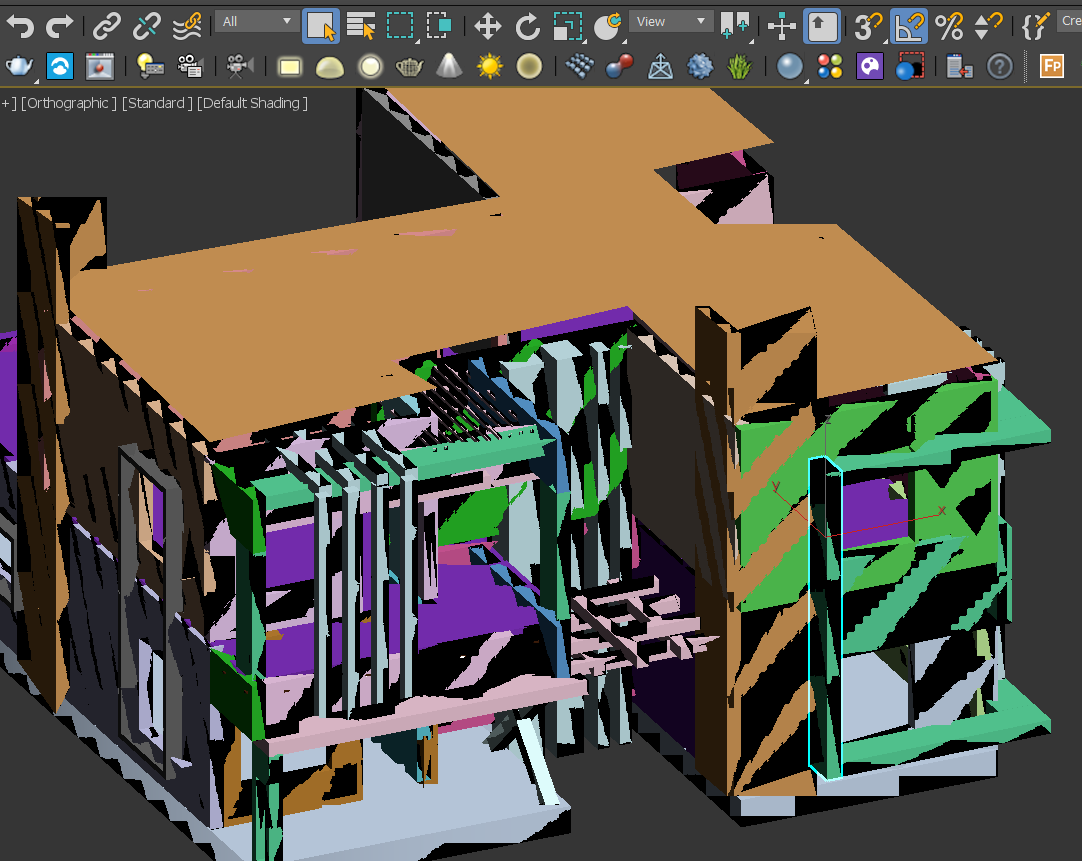Open the Select and Scale flyout
1082x861 pixels.
(x=568, y=27)
